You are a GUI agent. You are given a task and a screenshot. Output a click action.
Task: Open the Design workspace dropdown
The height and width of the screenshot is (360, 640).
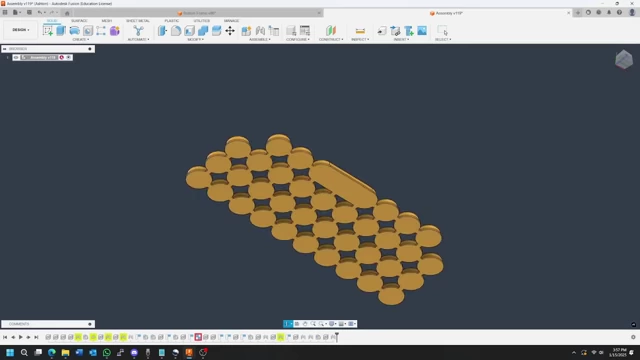[21, 30]
